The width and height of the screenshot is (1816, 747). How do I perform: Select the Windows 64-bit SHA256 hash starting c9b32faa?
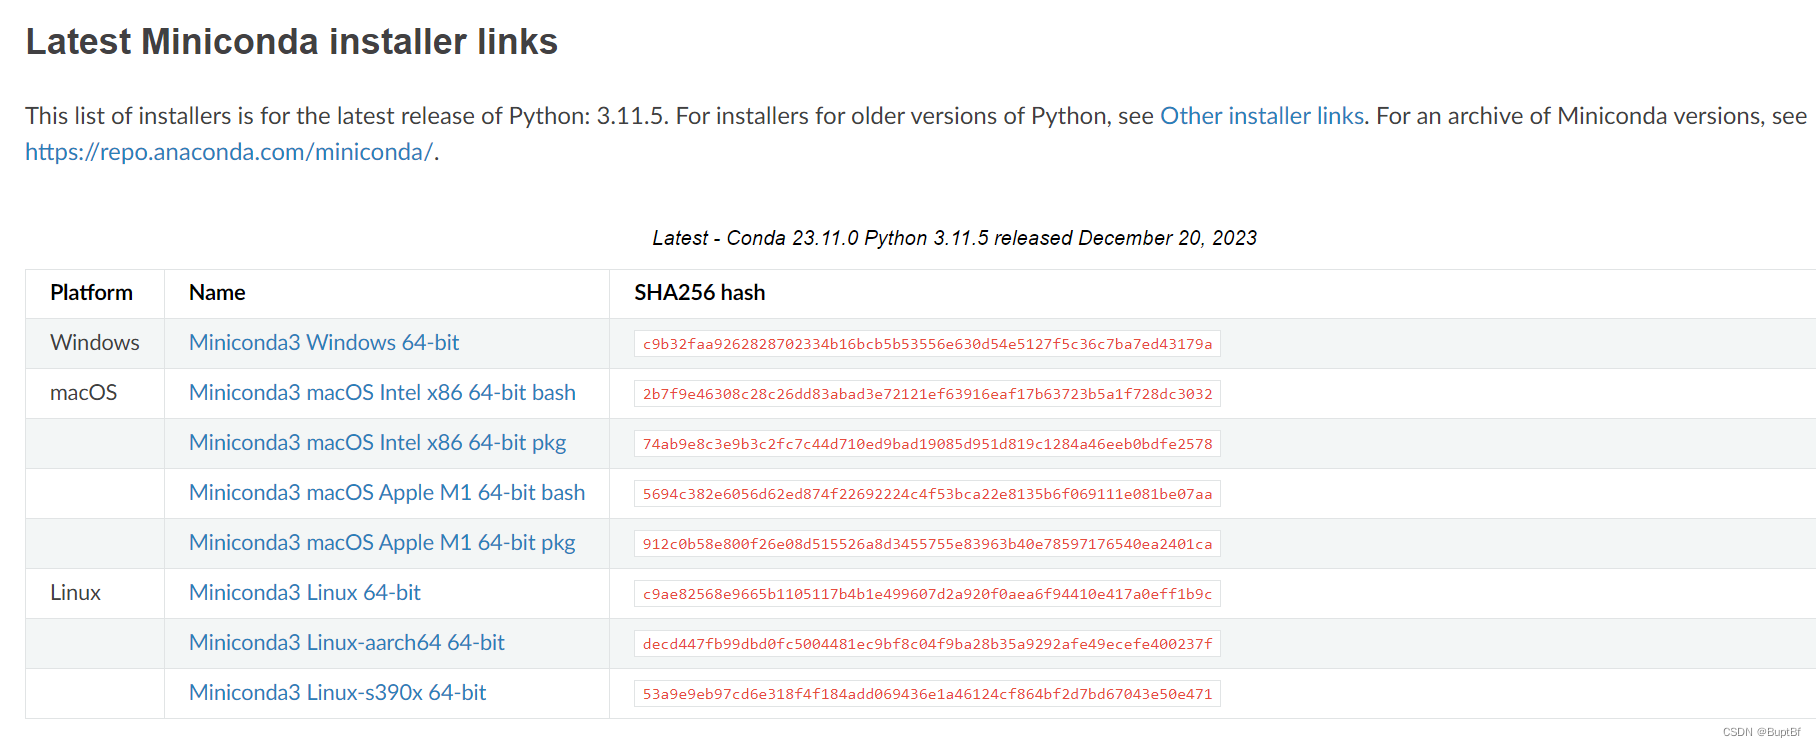pyautogui.click(x=927, y=344)
